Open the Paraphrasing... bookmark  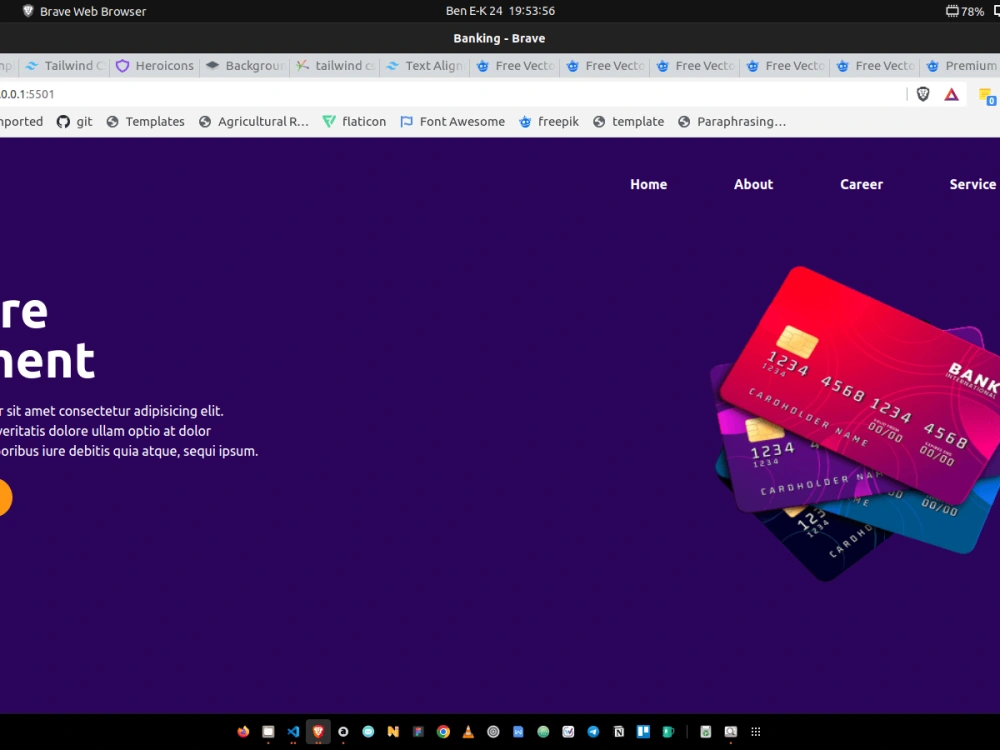pyautogui.click(x=732, y=121)
